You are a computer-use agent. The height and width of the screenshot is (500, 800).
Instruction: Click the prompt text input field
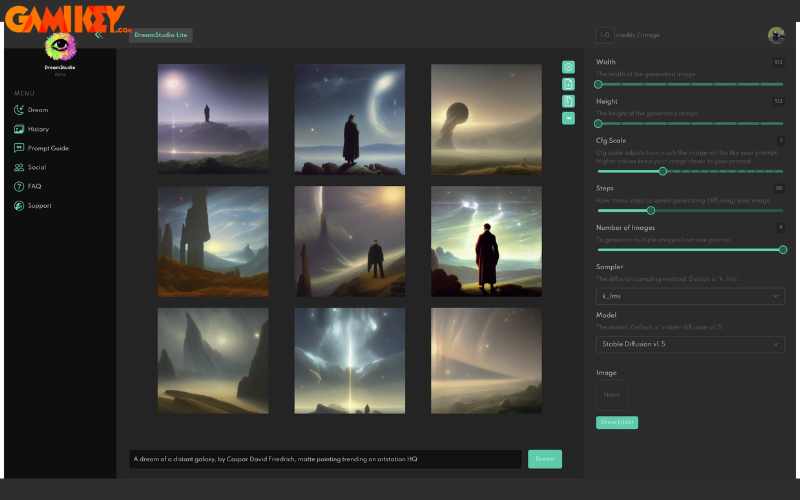coord(325,459)
